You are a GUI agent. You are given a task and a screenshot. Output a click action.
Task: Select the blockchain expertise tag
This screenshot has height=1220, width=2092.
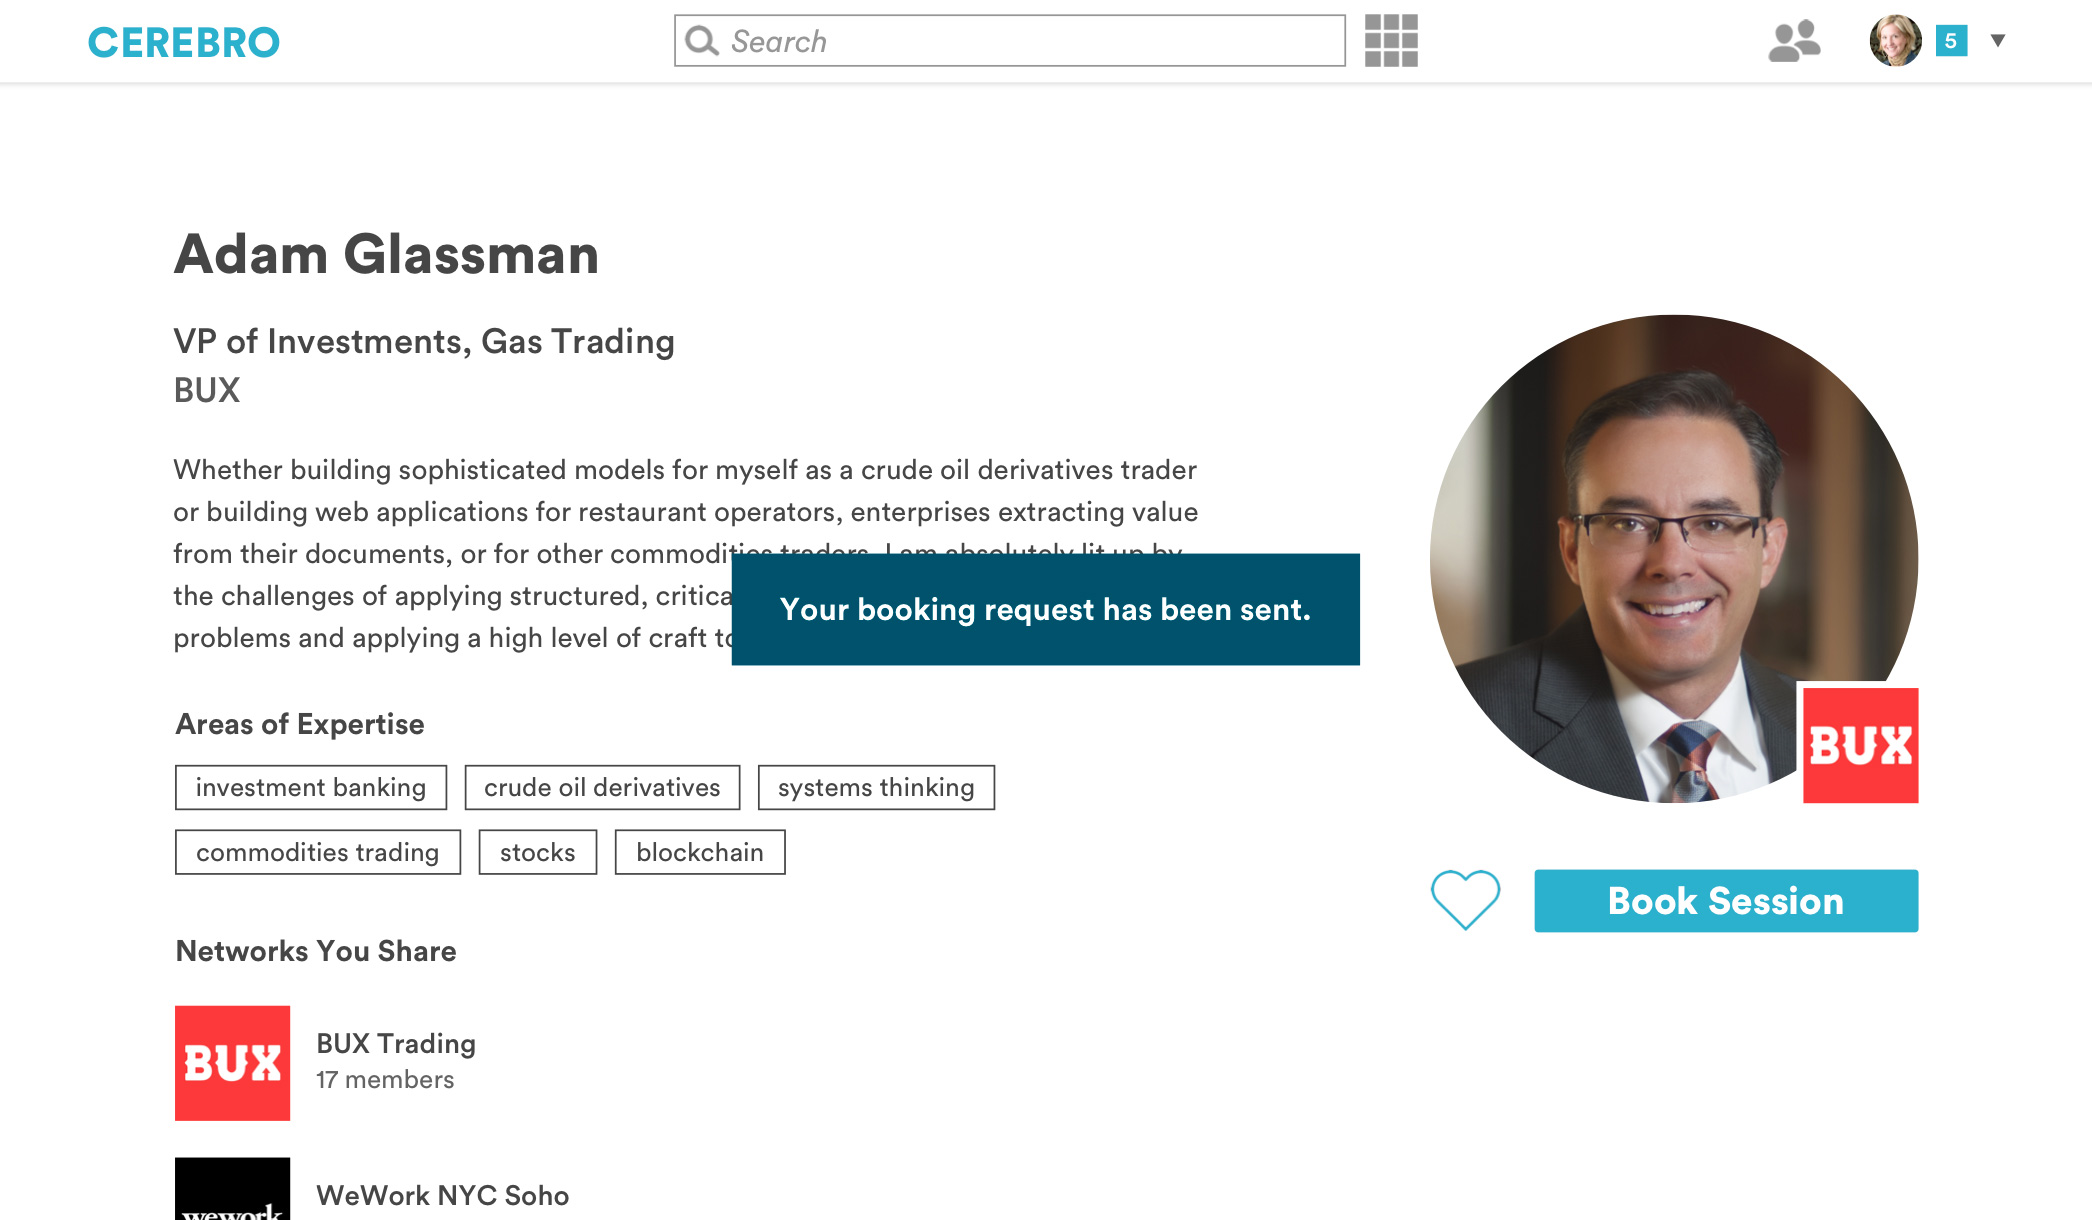(700, 852)
